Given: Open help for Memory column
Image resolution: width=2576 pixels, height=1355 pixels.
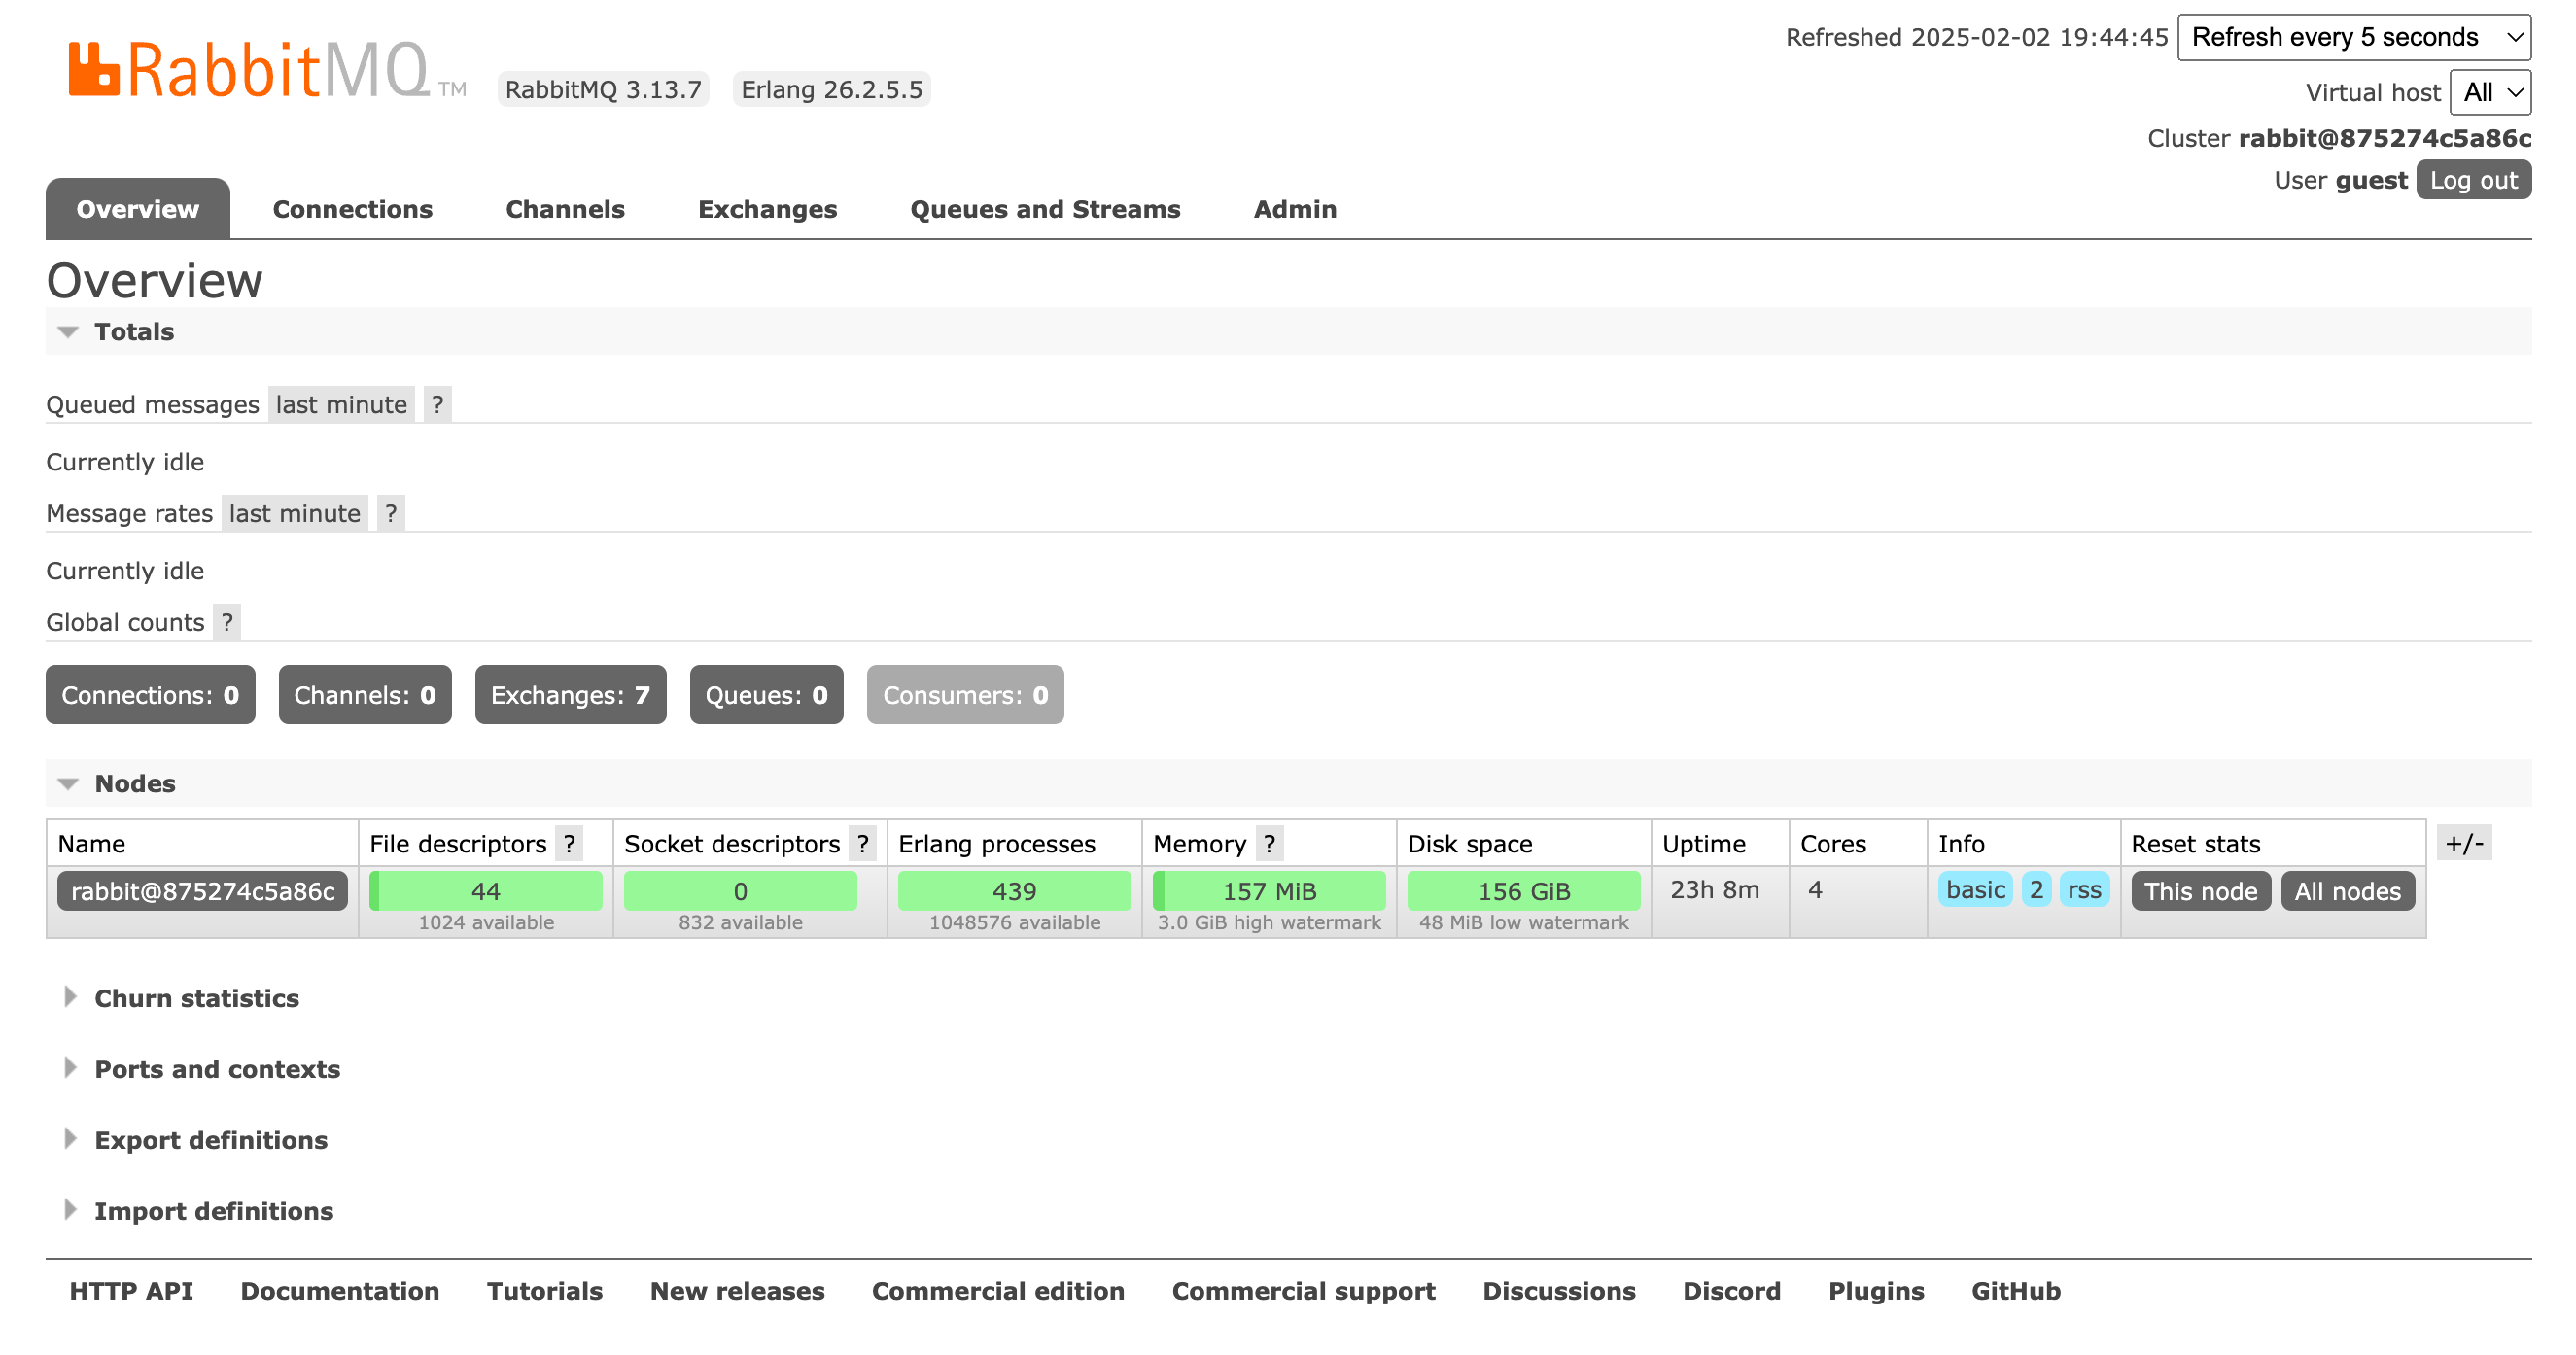Looking at the screenshot, I should 1269,845.
